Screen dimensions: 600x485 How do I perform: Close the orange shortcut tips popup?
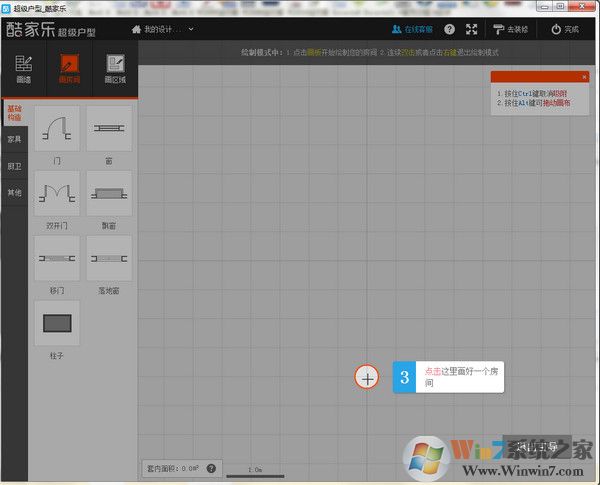pyautogui.click(x=584, y=76)
